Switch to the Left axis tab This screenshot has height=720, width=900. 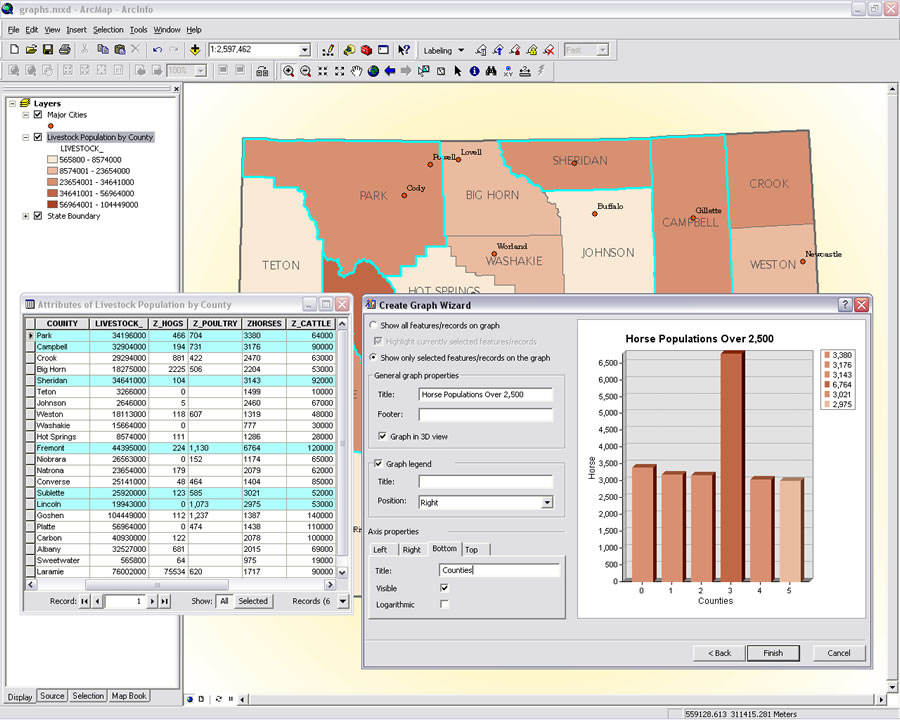[x=381, y=549]
